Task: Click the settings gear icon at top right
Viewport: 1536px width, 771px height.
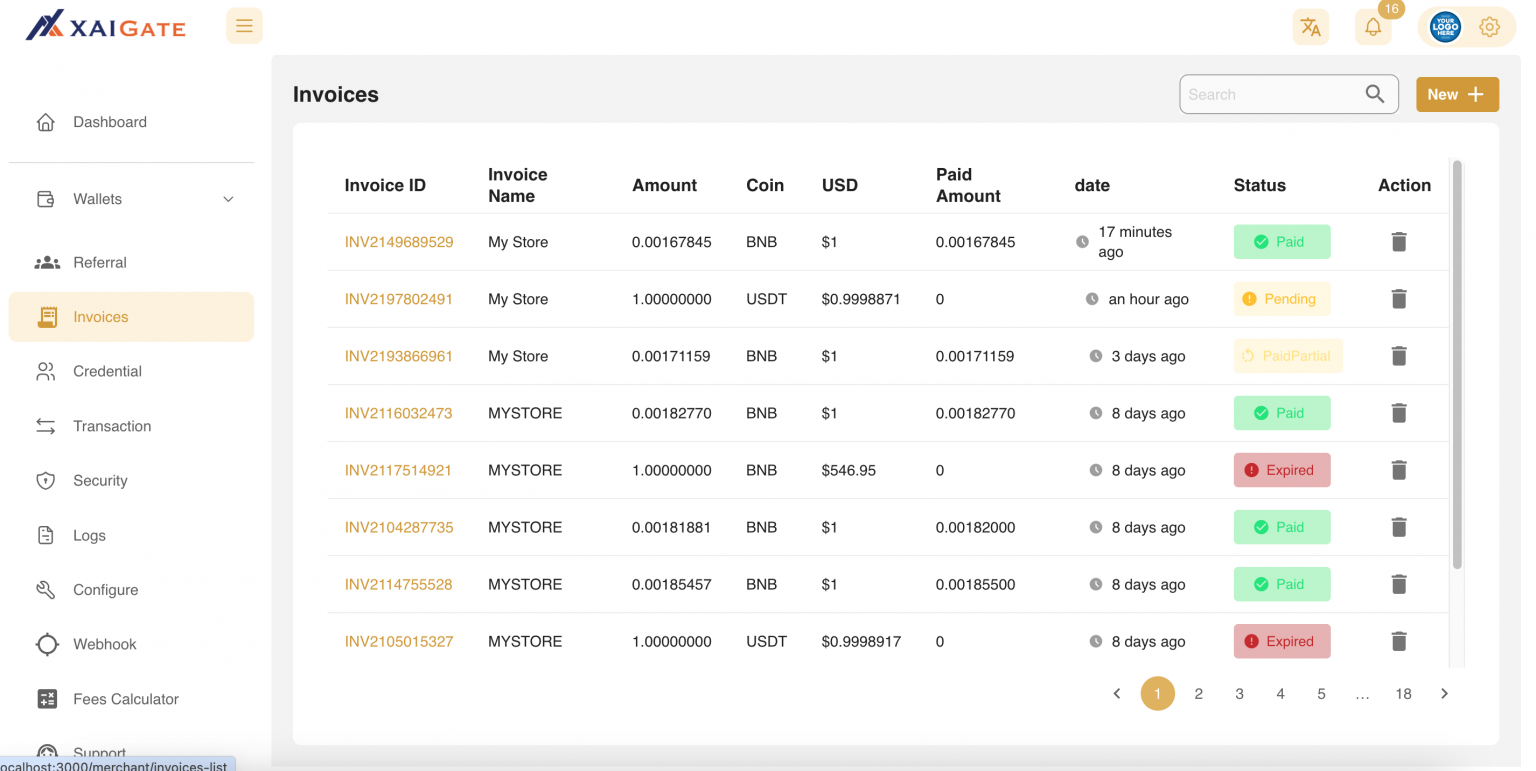Action: pos(1489,27)
